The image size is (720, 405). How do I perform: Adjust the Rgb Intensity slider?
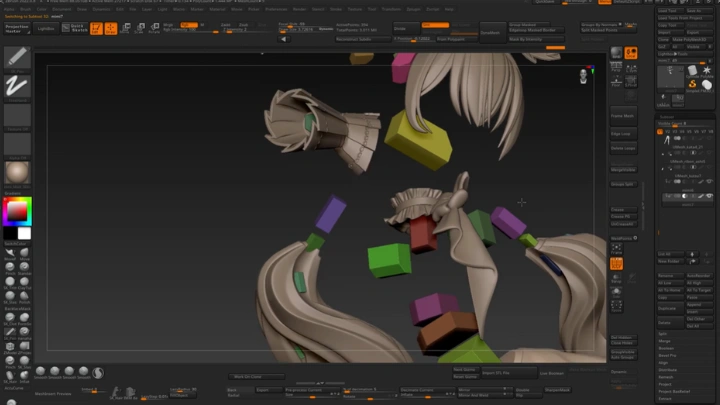(191, 30)
